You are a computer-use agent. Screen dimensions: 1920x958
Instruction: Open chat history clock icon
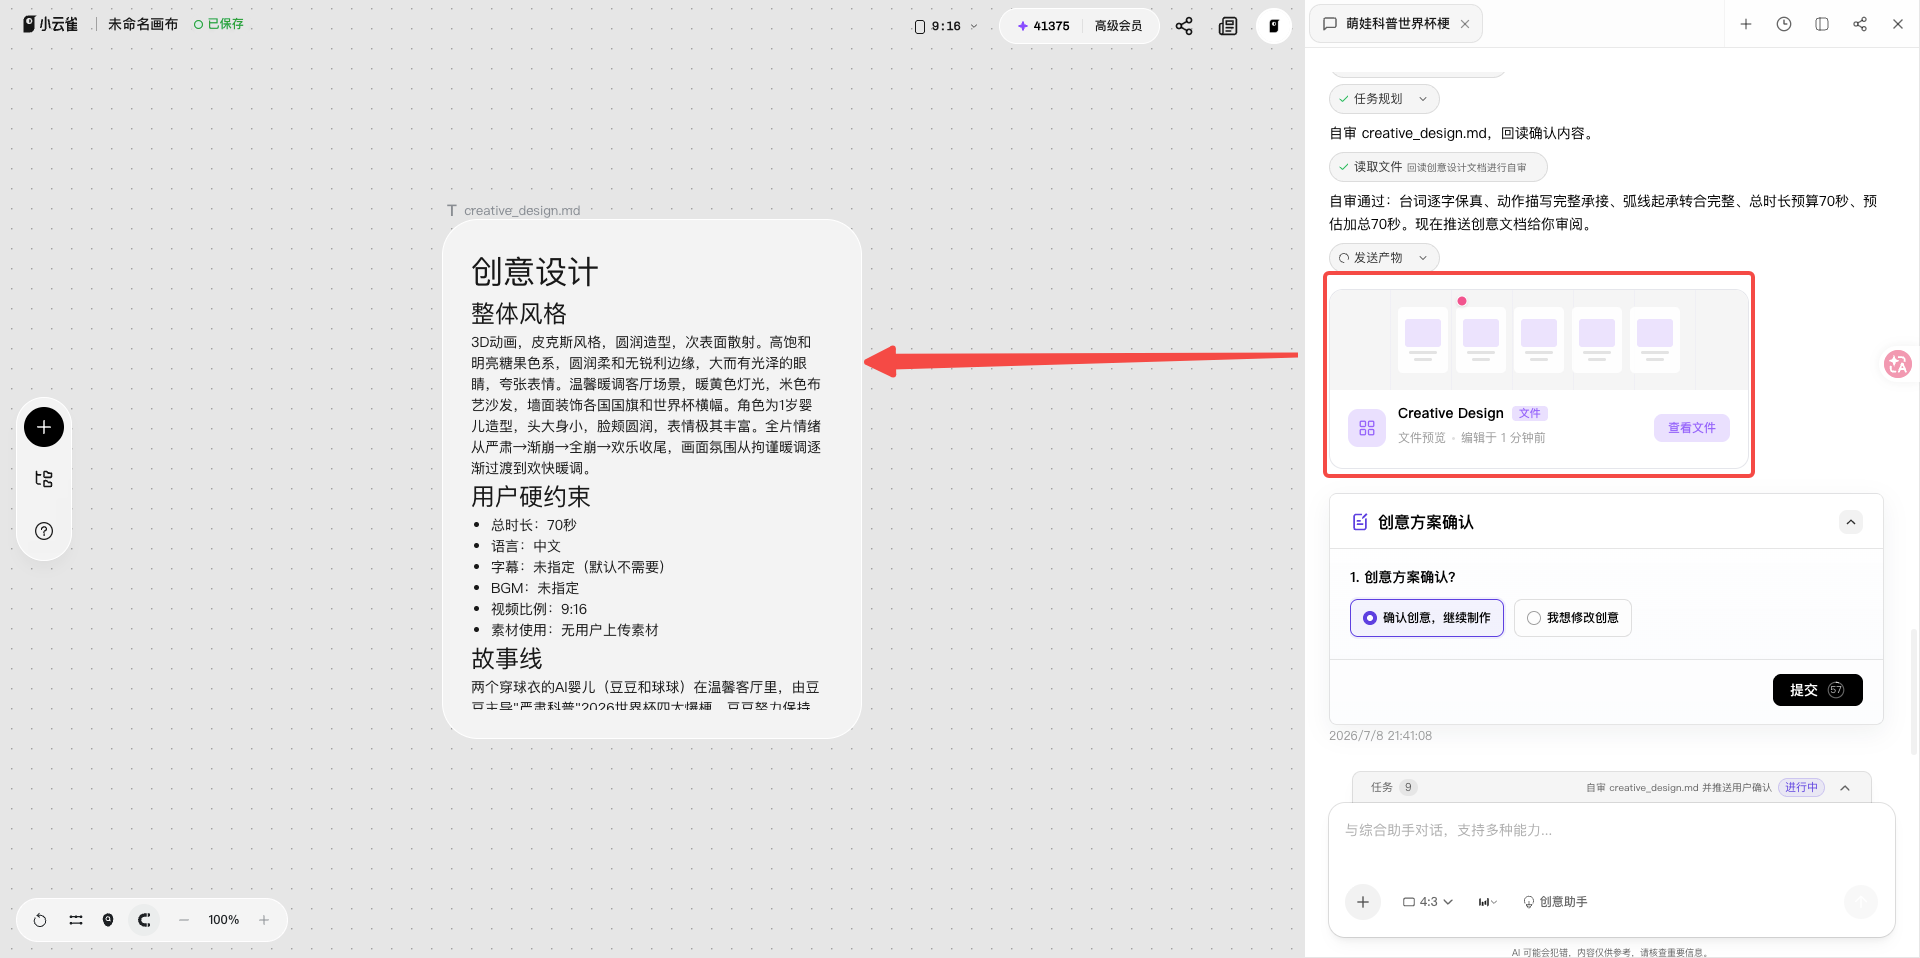coord(1784,24)
